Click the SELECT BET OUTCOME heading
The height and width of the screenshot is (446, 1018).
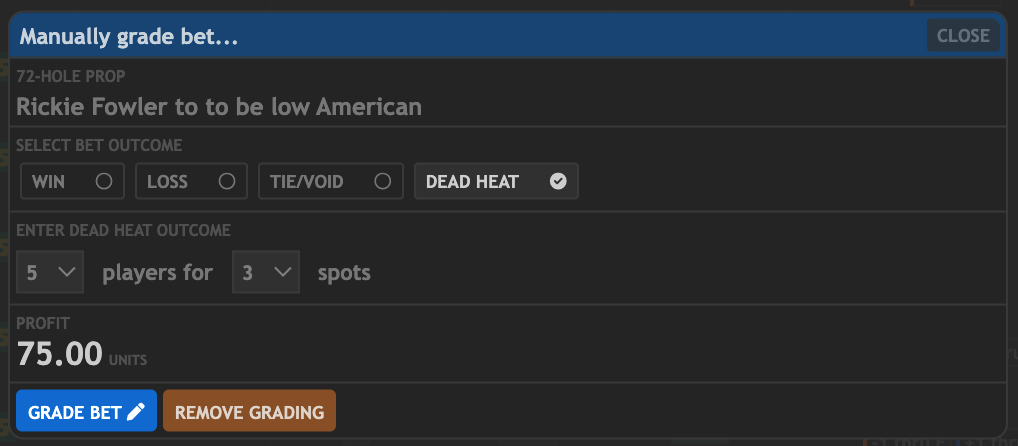(x=99, y=145)
